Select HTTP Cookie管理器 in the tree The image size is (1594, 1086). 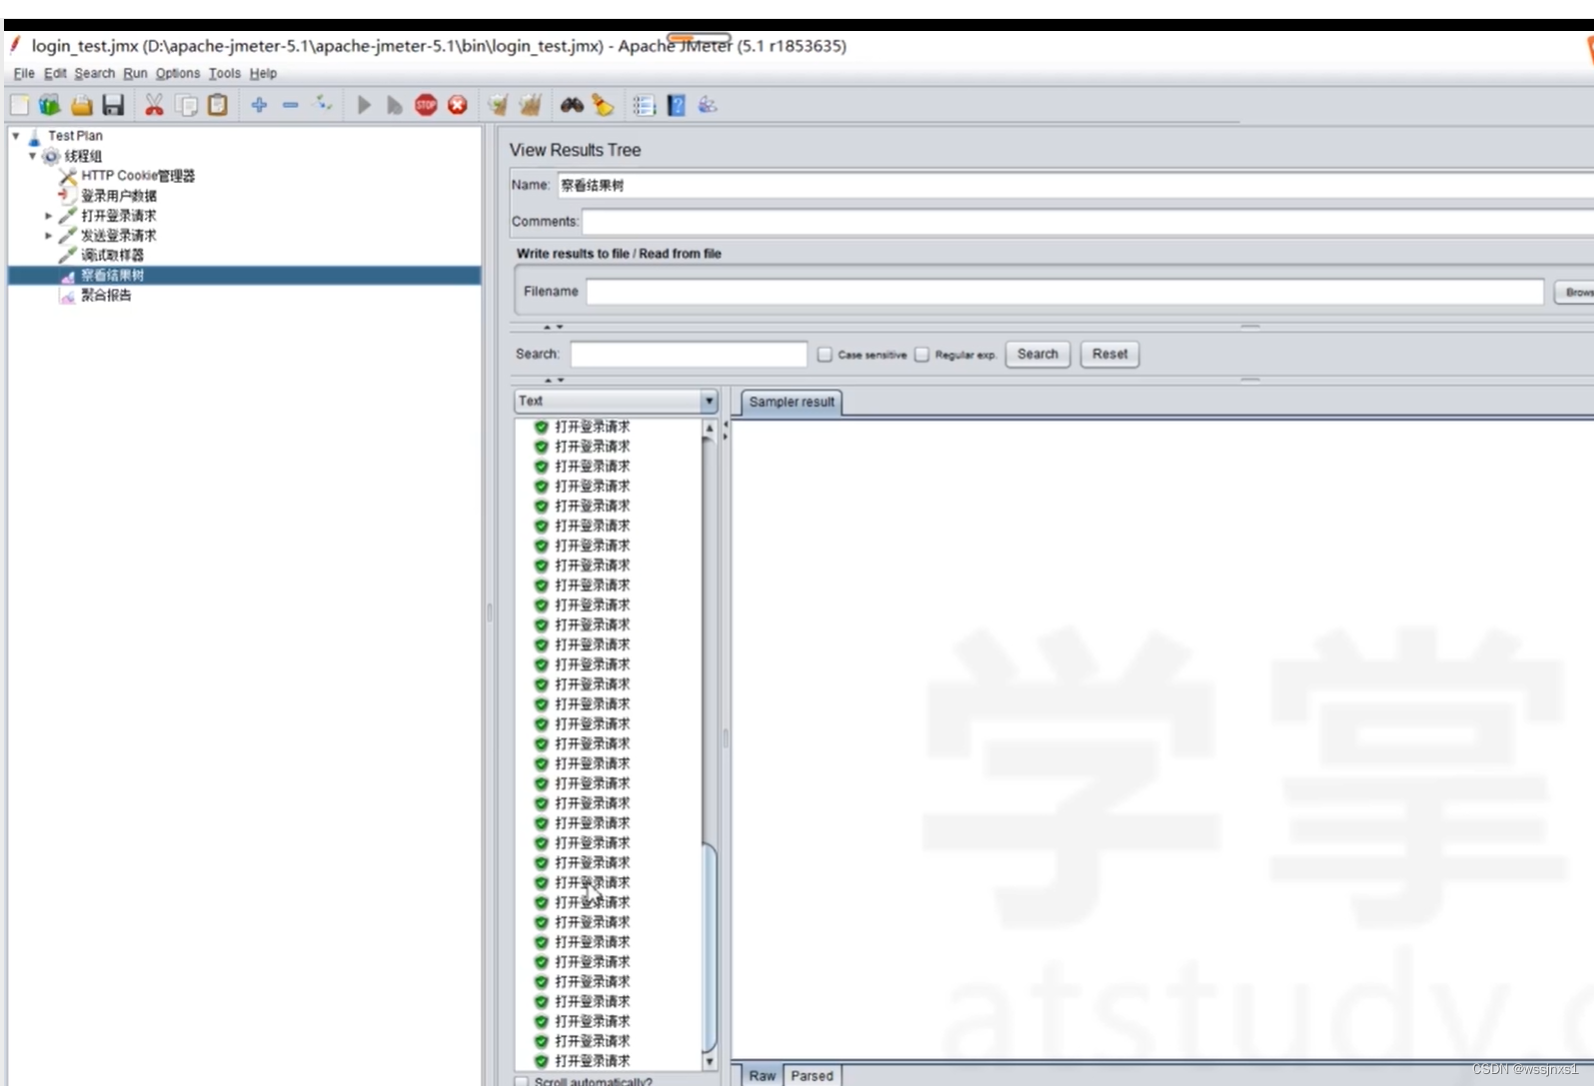pos(138,176)
